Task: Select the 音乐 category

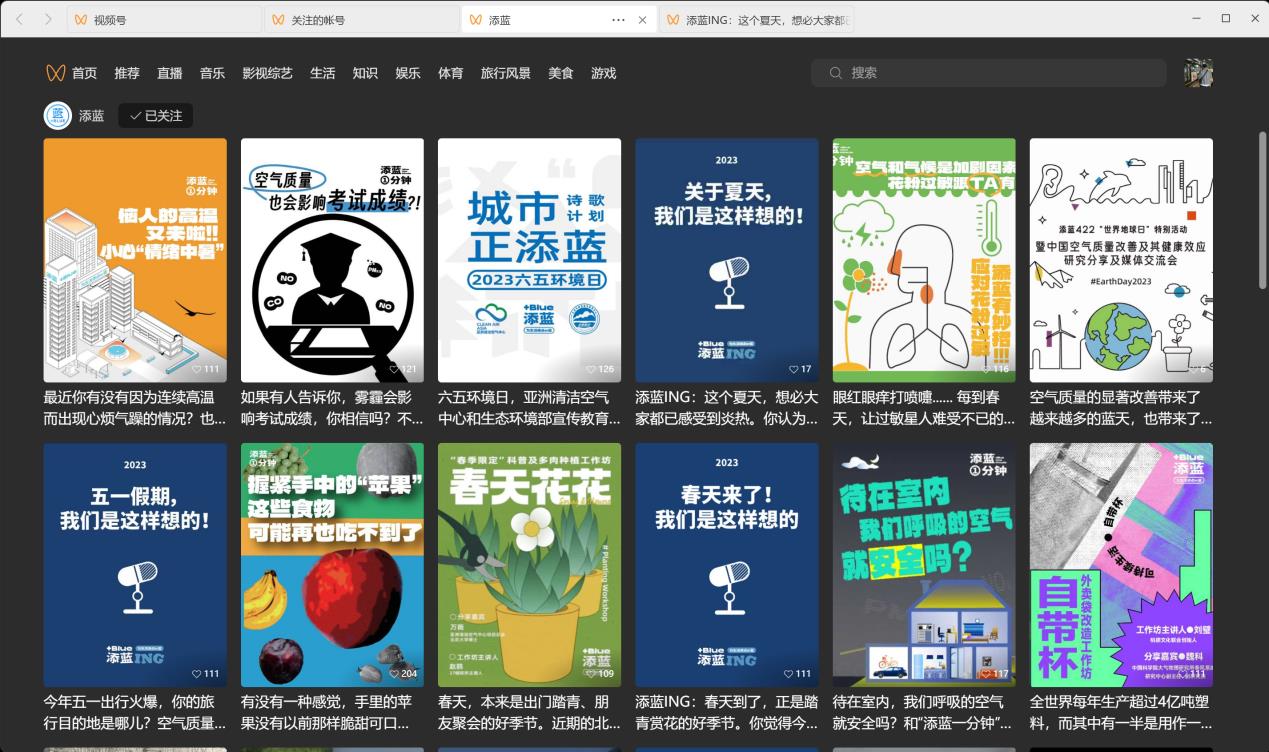Action: (x=212, y=73)
